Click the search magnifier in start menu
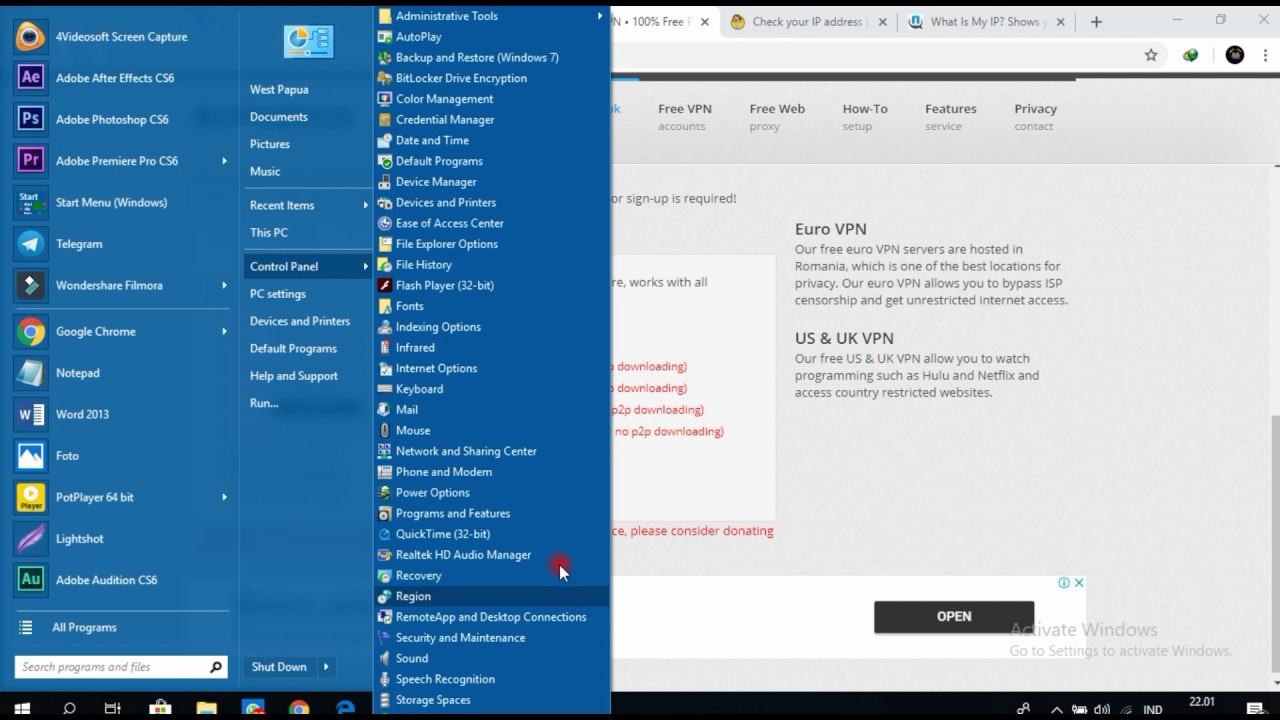 (x=215, y=667)
